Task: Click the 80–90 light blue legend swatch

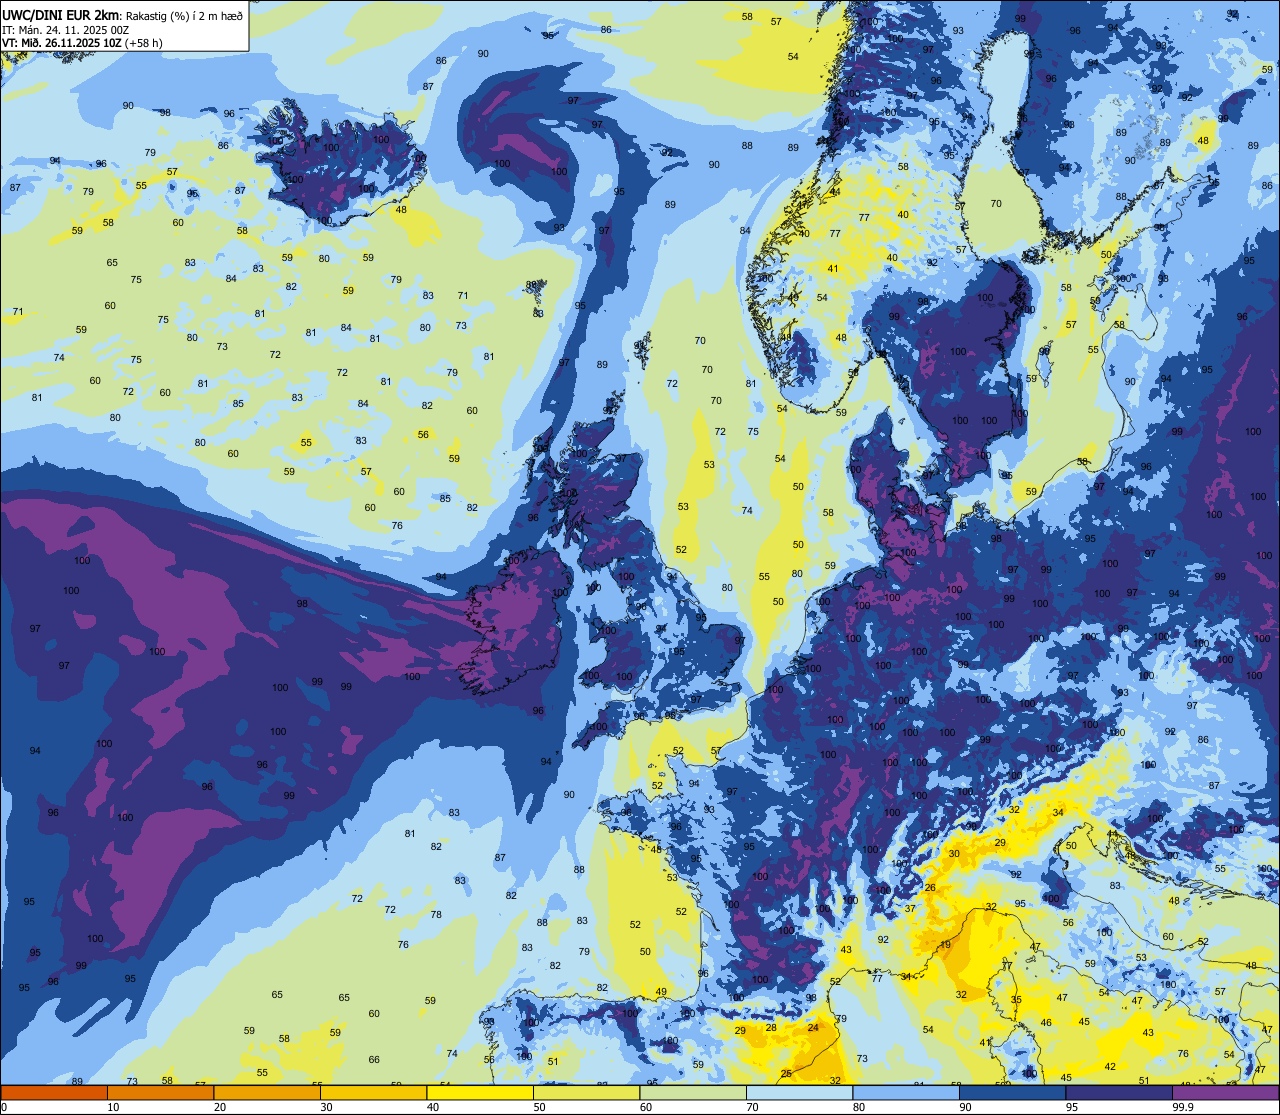Action: pyautogui.click(x=905, y=1093)
